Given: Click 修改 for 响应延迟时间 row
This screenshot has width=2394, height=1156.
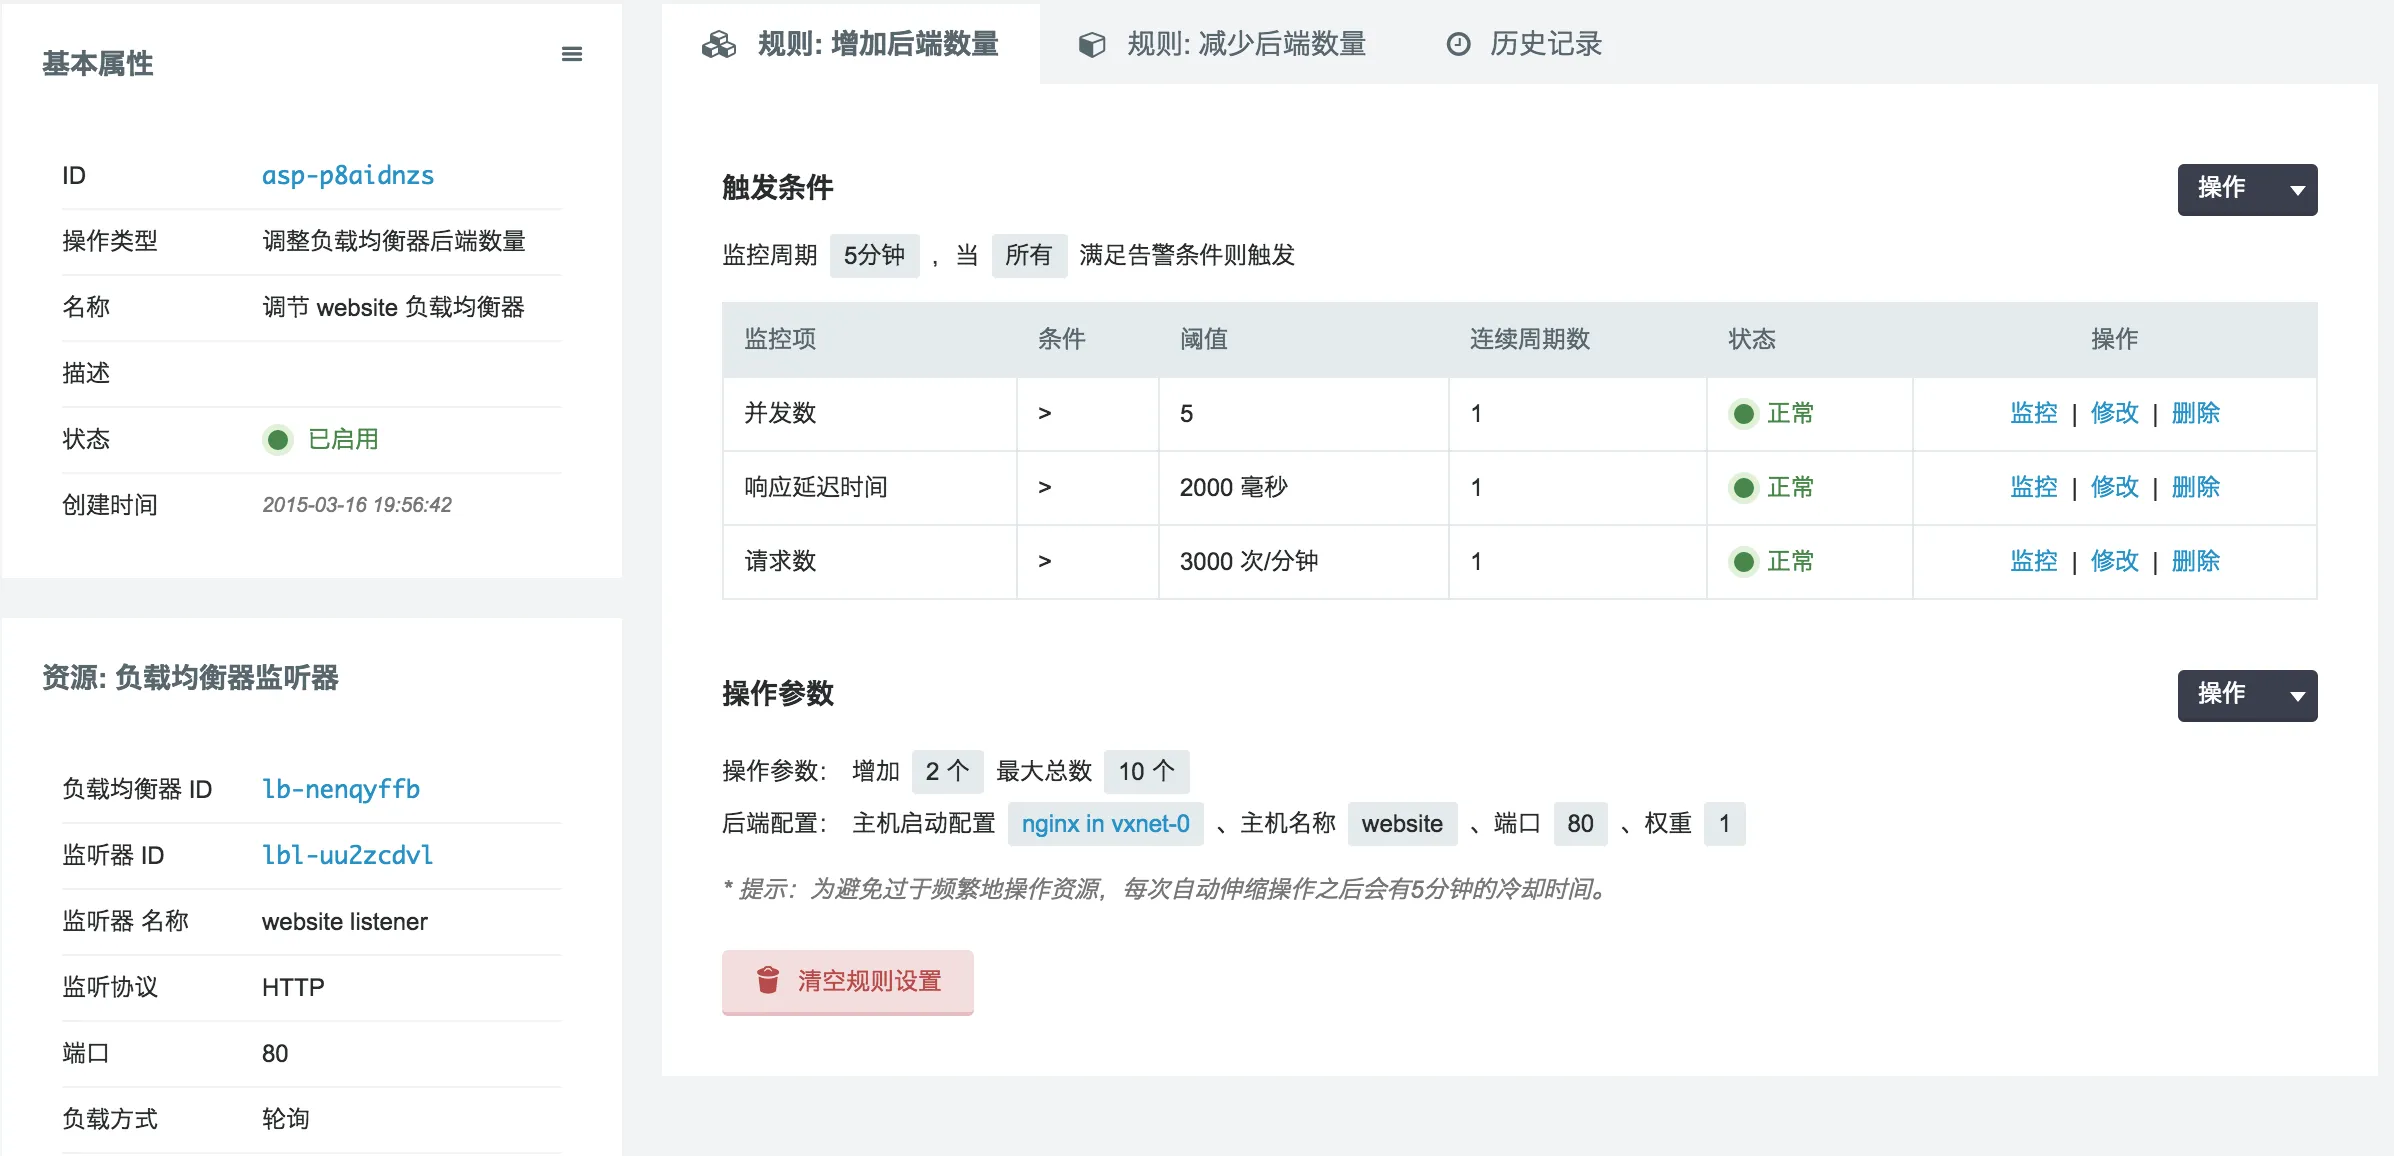Looking at the screenshot, I should point(2115,487).
